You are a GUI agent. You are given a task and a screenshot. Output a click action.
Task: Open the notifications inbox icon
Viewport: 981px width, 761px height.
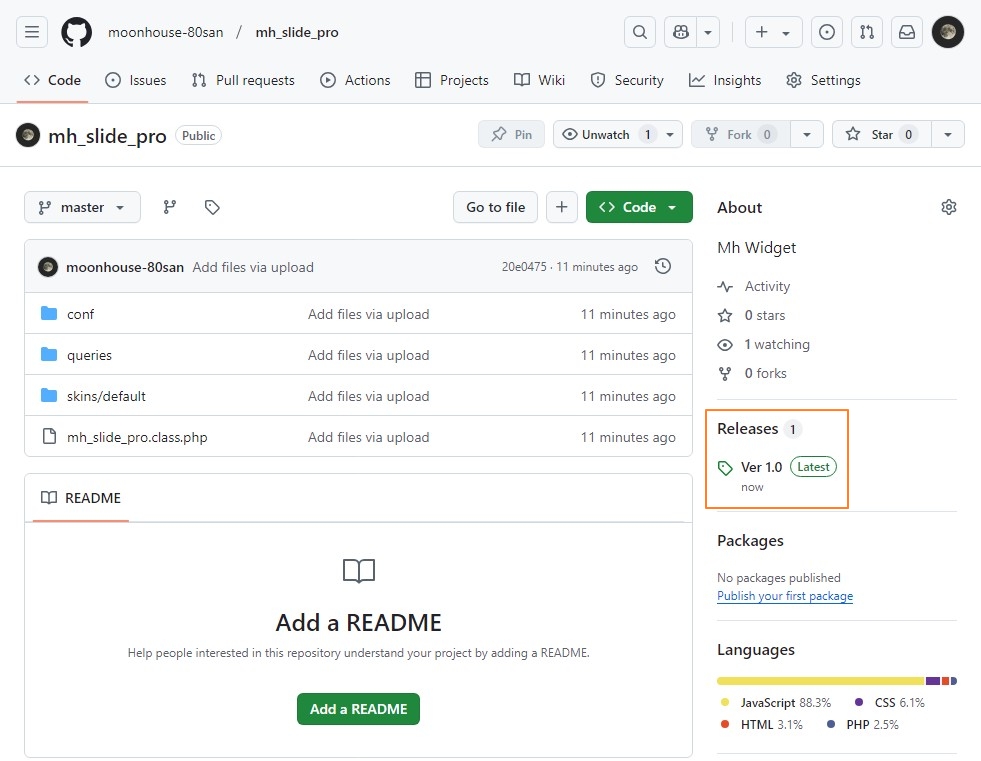click(x=907, y=32)
